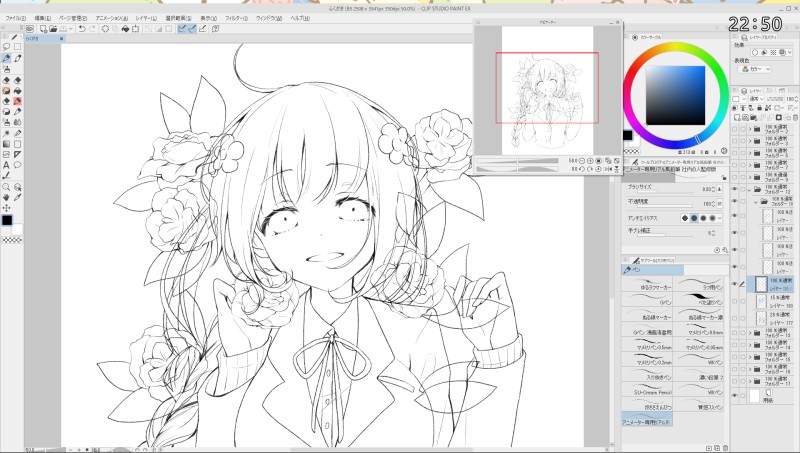The width and height of the screenshot is (800, 453).
Task: Select the Move layer tool
Action: coord(7,208)
